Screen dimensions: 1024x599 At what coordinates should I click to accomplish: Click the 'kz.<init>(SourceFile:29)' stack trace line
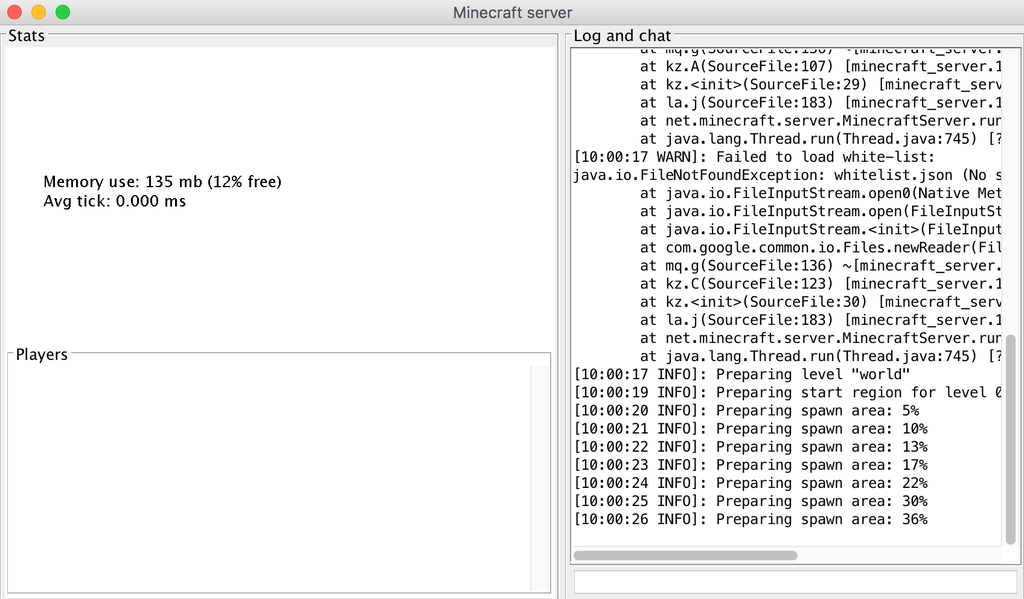[x=820, y=84]
